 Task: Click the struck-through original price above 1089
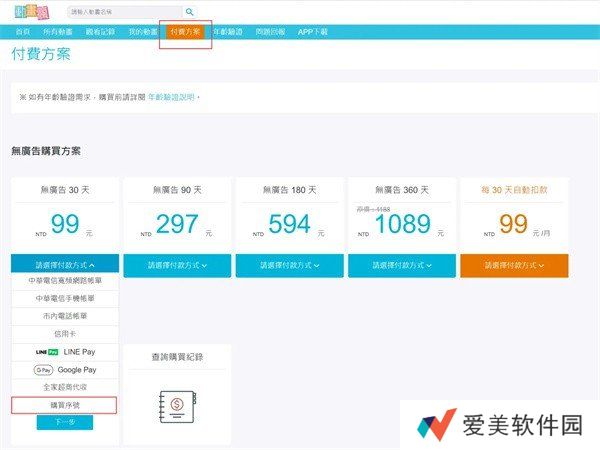tap(373, 209)
